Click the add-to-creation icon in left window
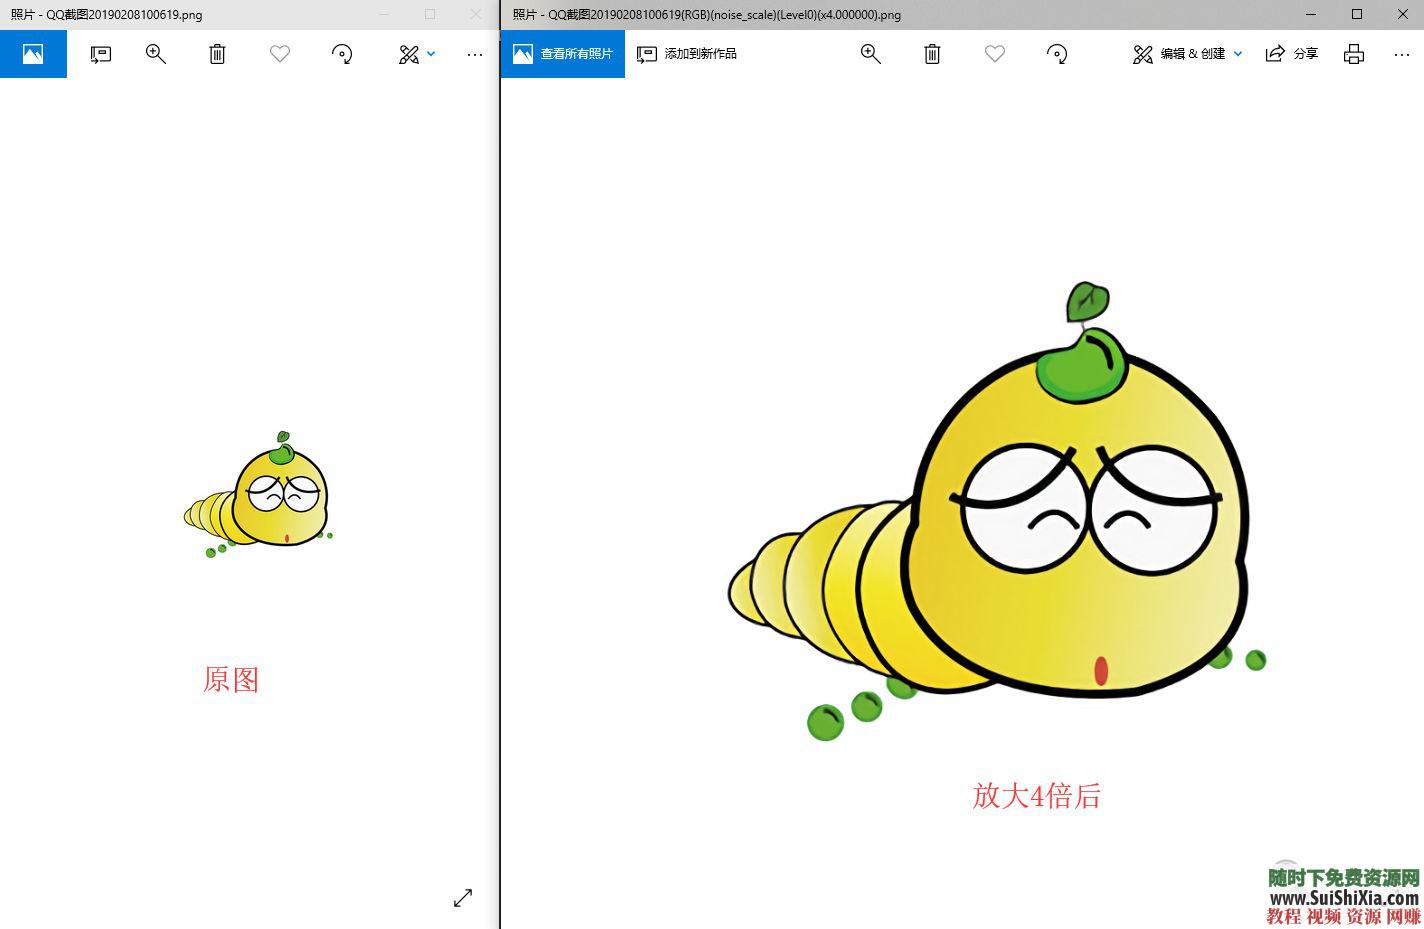Image resolution: width=1424 pixels, height=929 pixels. [x=100, y=54]
